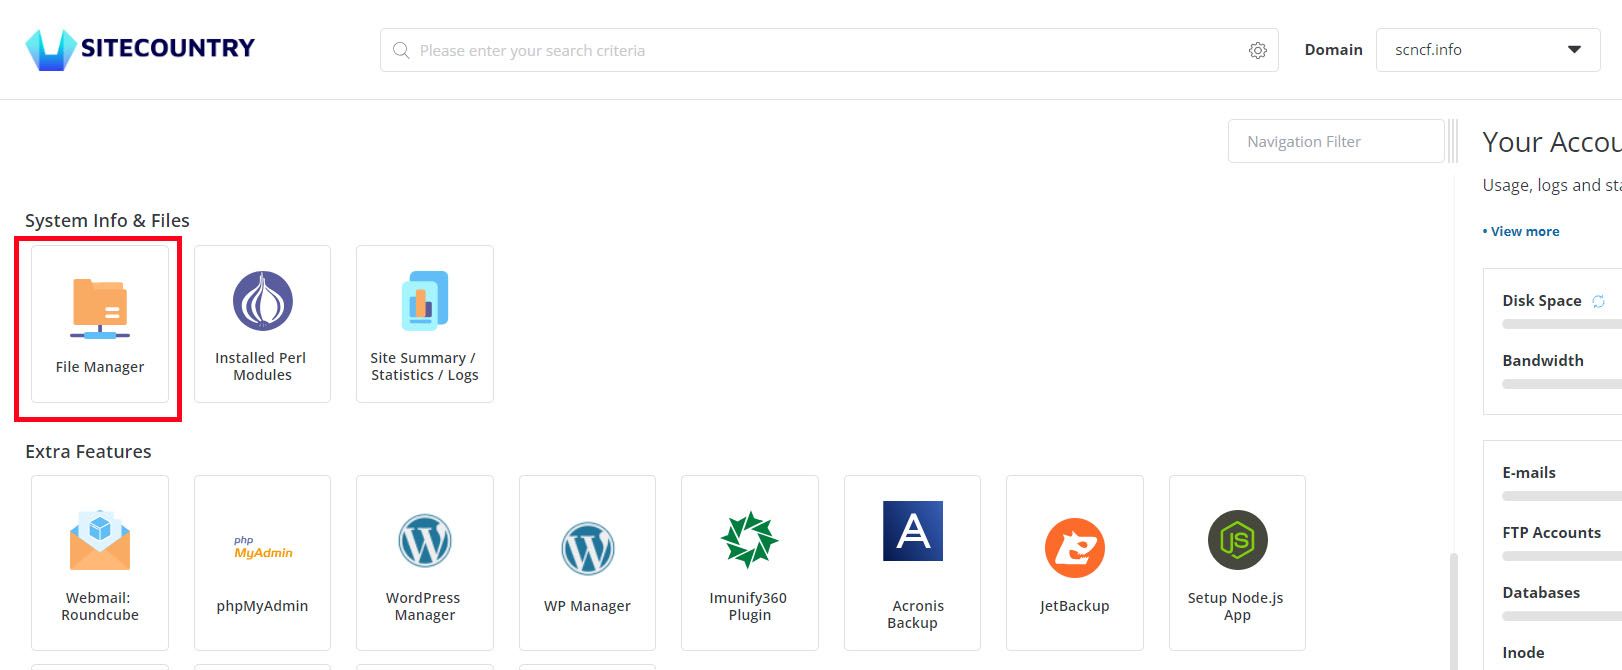The image size is (1622, 670).
Task: Click the sidebar collapse handle bars
Action: click(1452, 141)
